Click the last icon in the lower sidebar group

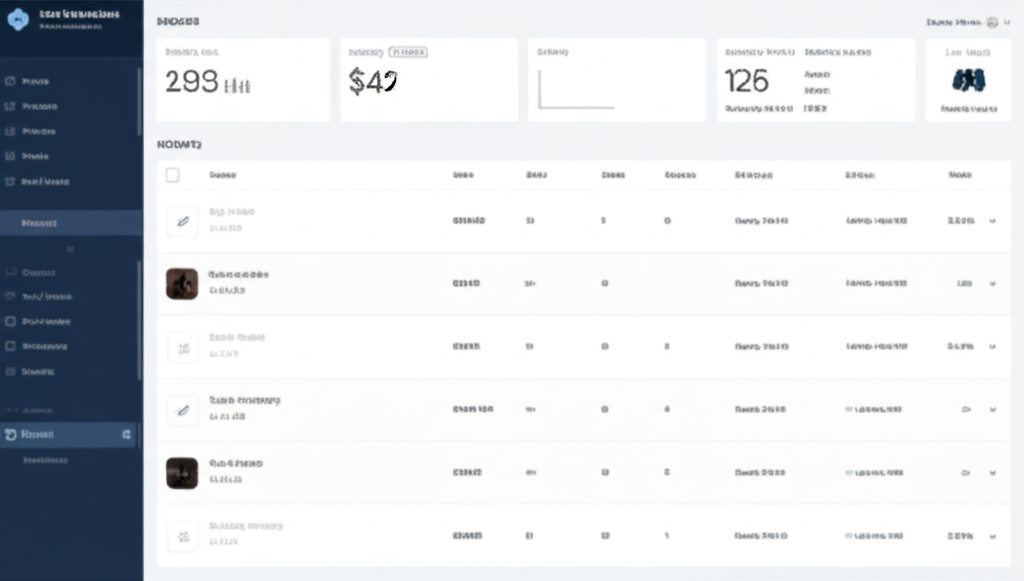10,371
